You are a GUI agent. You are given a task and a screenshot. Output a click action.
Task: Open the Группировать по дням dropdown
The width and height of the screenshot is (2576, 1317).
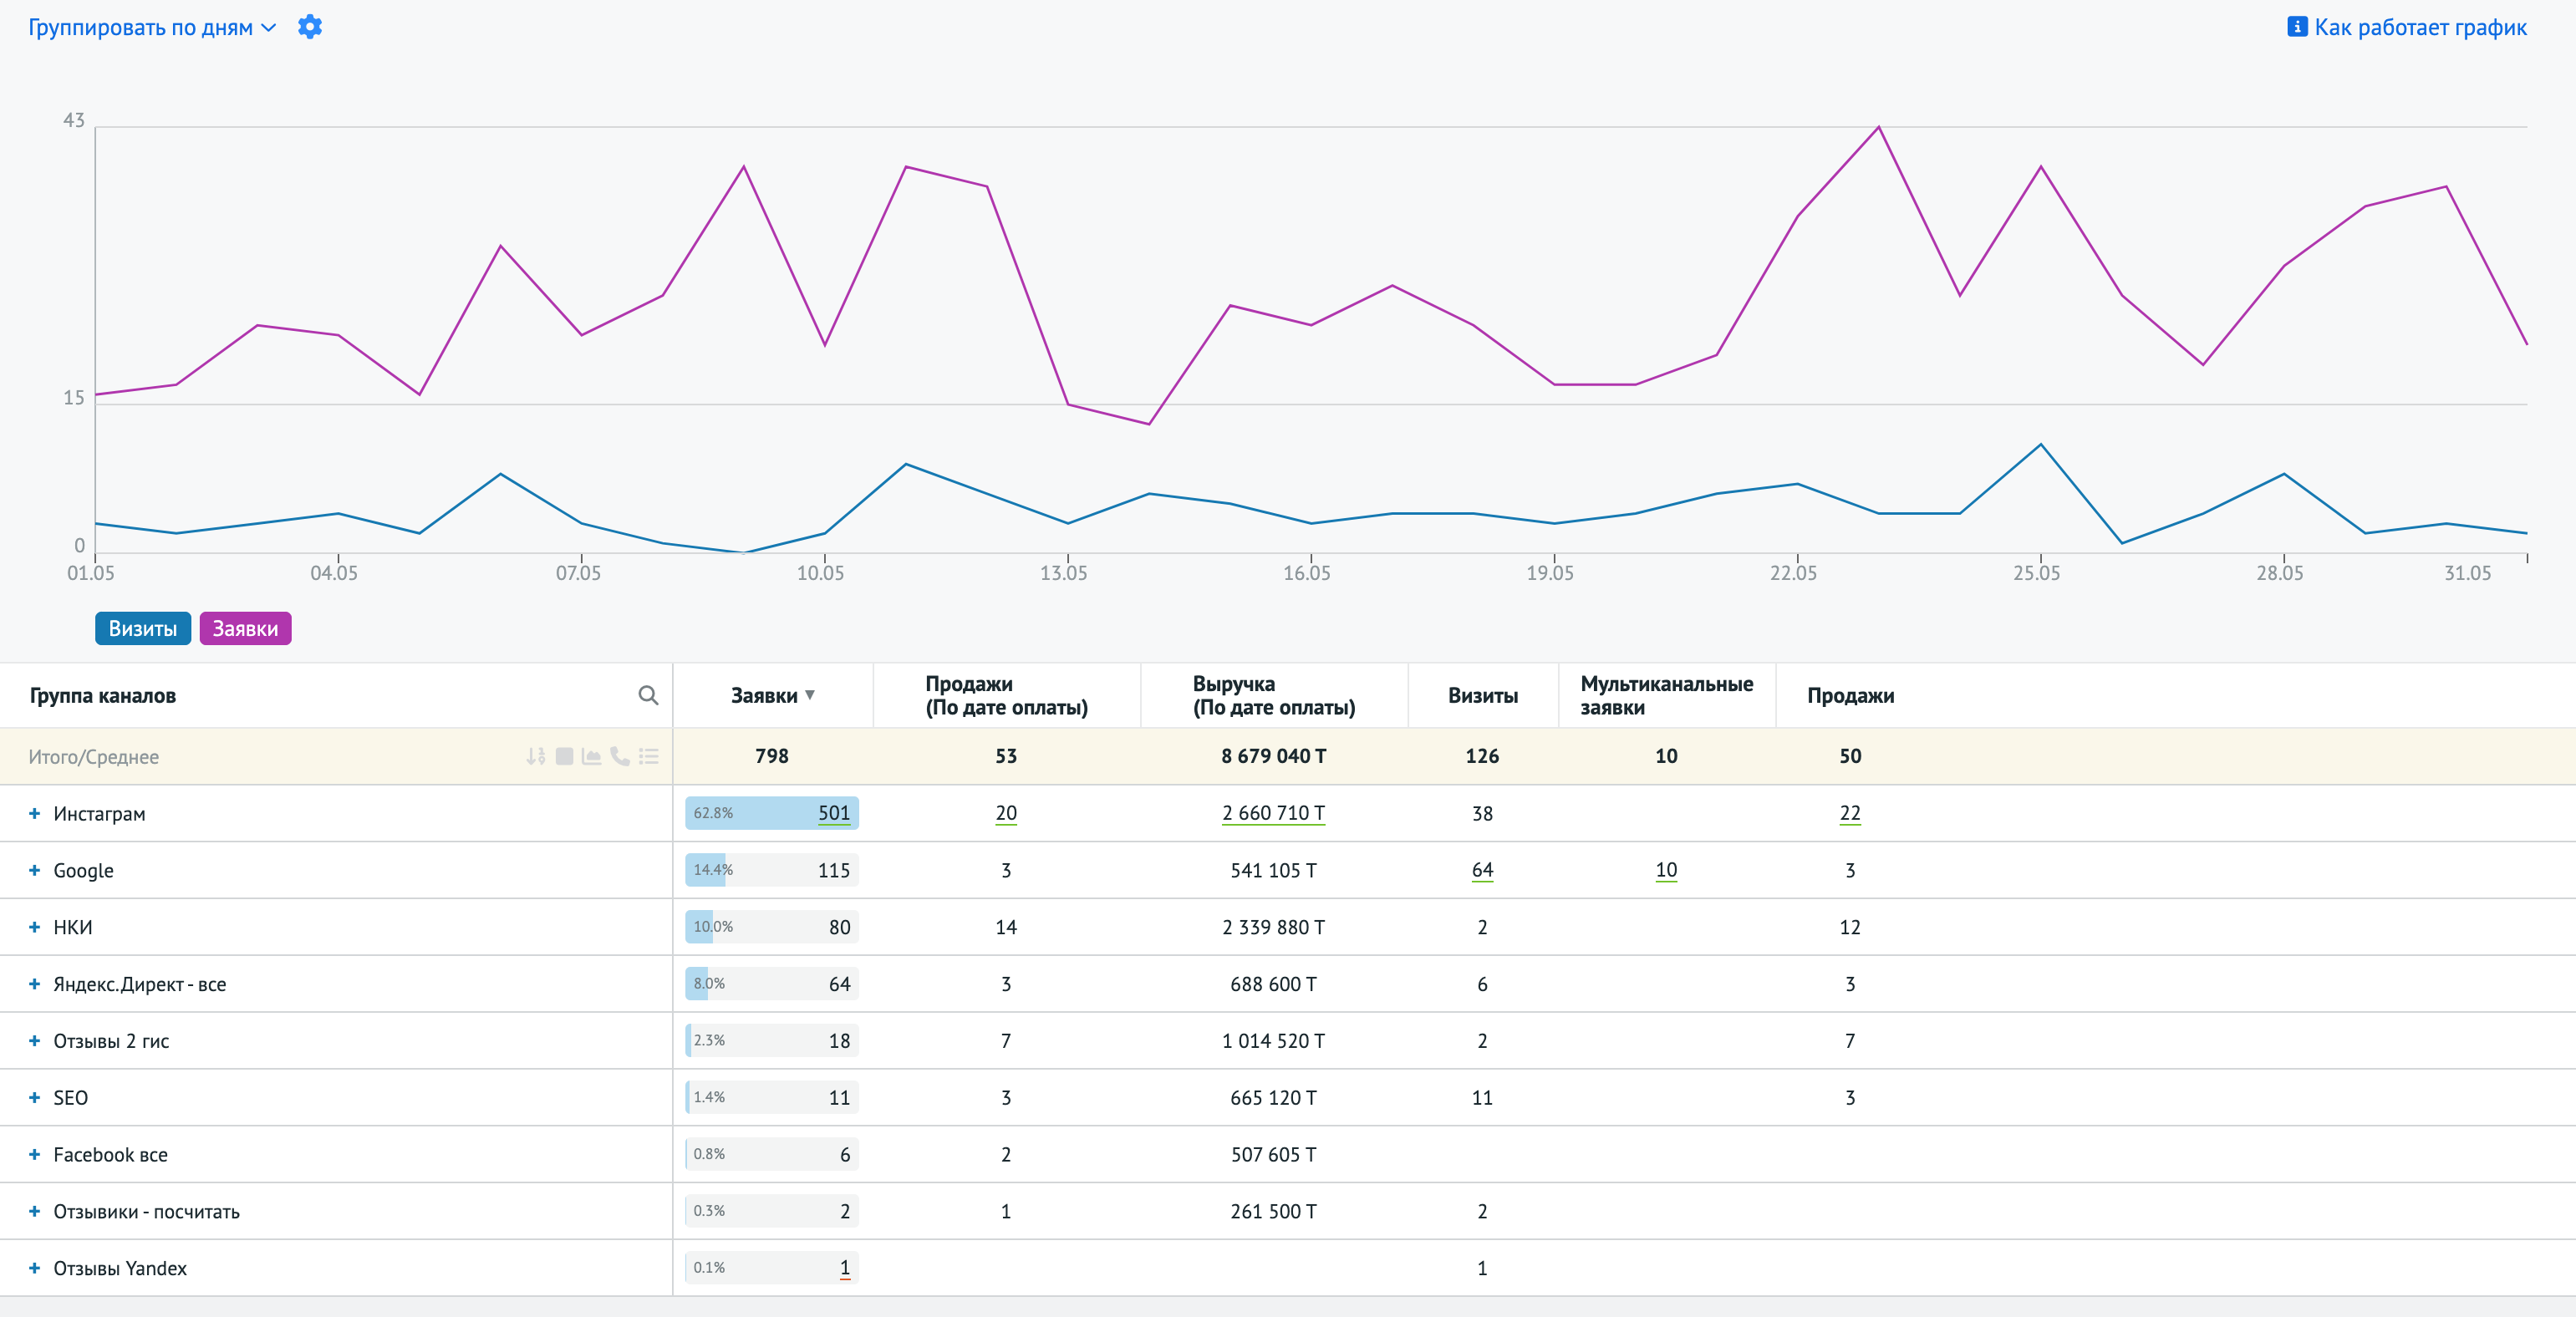152,27
